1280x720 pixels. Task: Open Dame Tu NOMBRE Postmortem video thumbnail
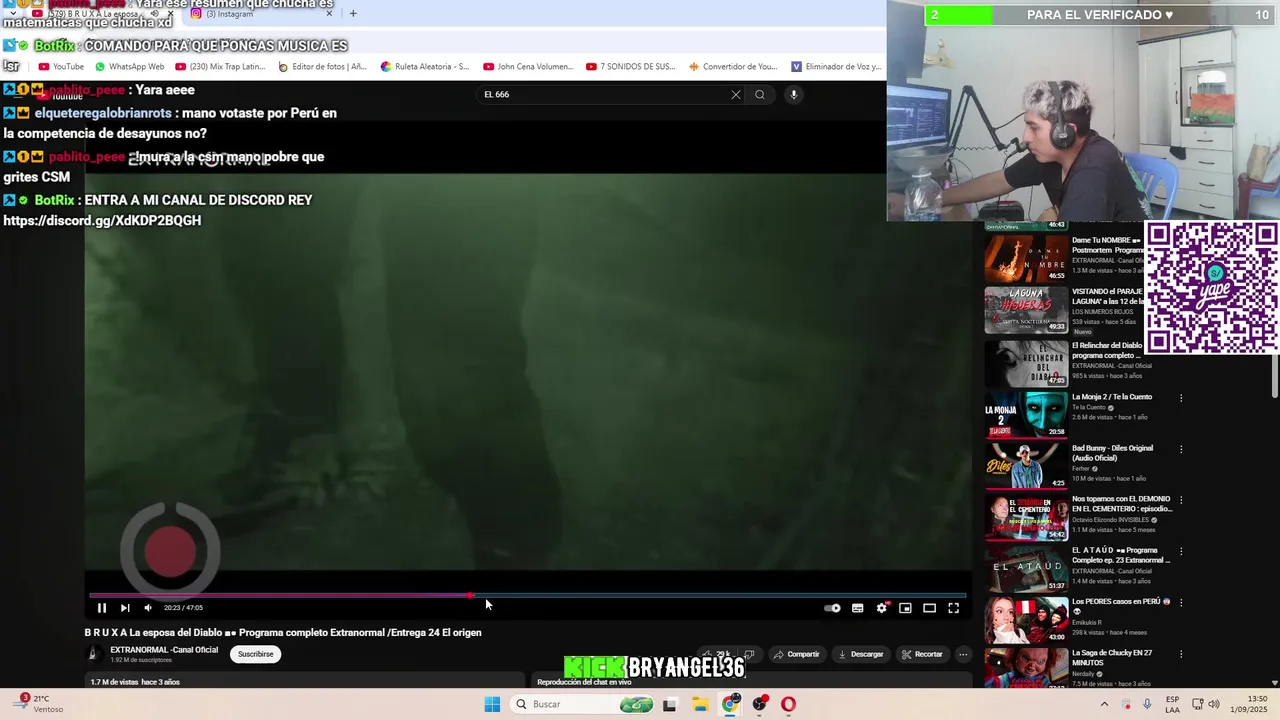pyautogui.click(x=1026, y=258)
